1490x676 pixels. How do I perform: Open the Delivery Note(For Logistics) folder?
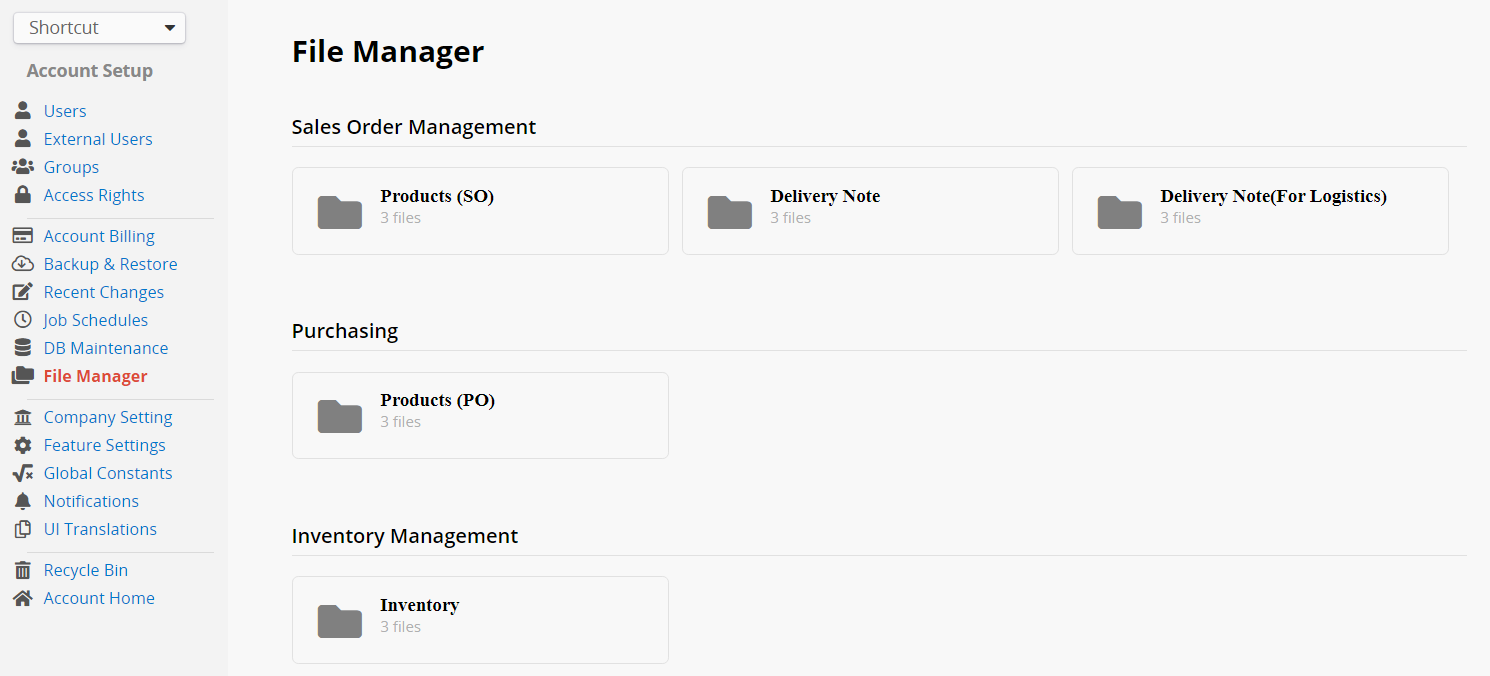pos(1259,211)
